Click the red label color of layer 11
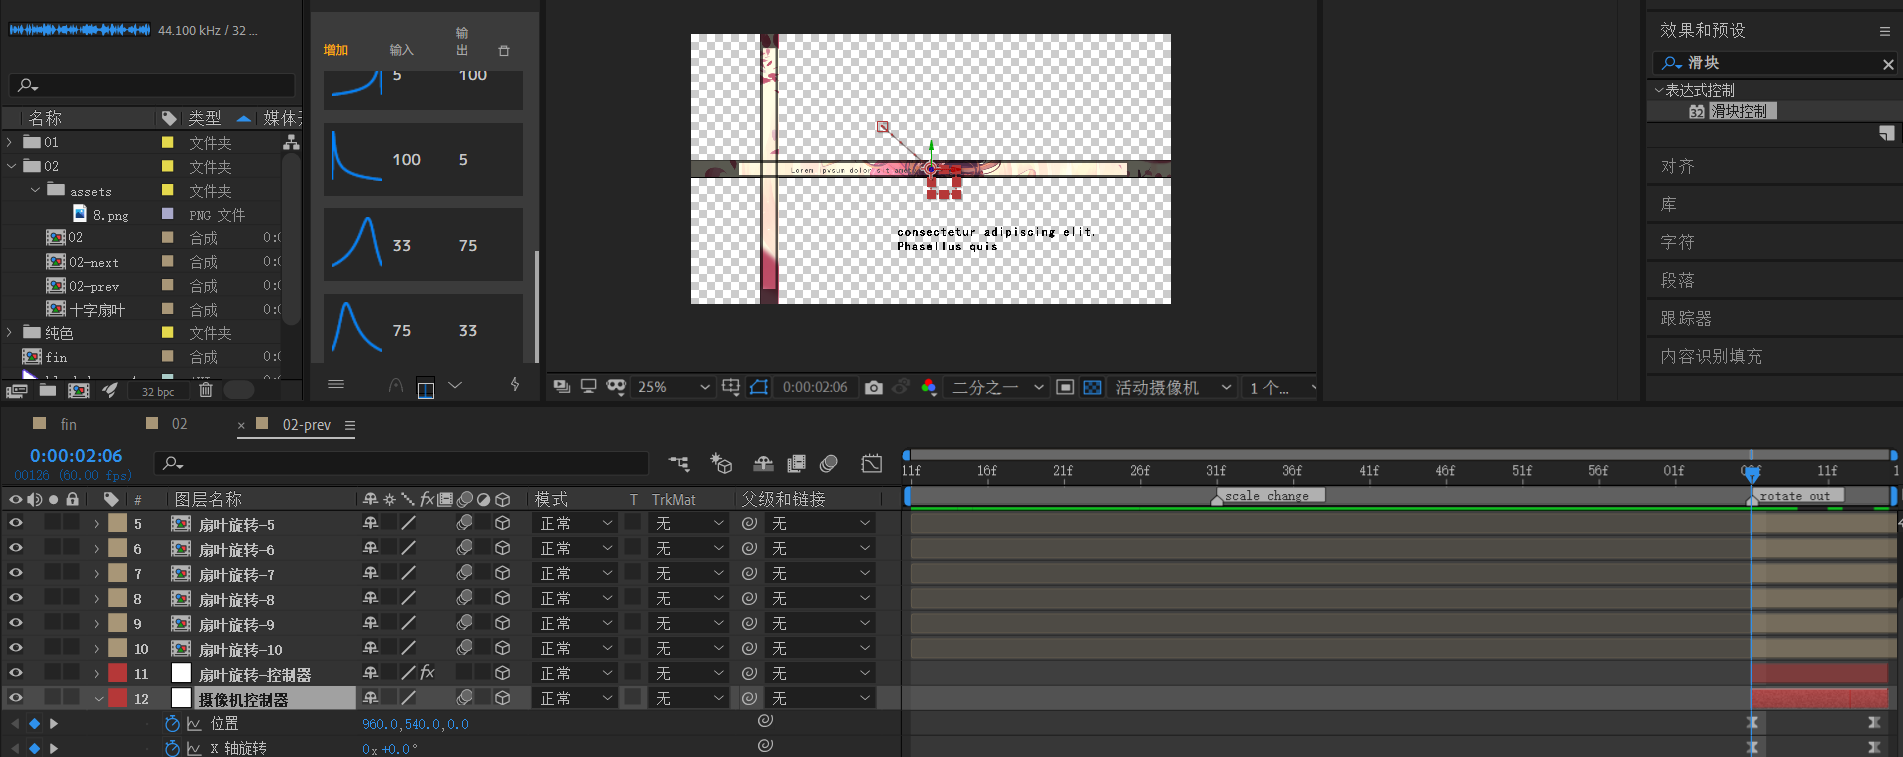The image size is (1903, 757). click(x=118, y=673)
